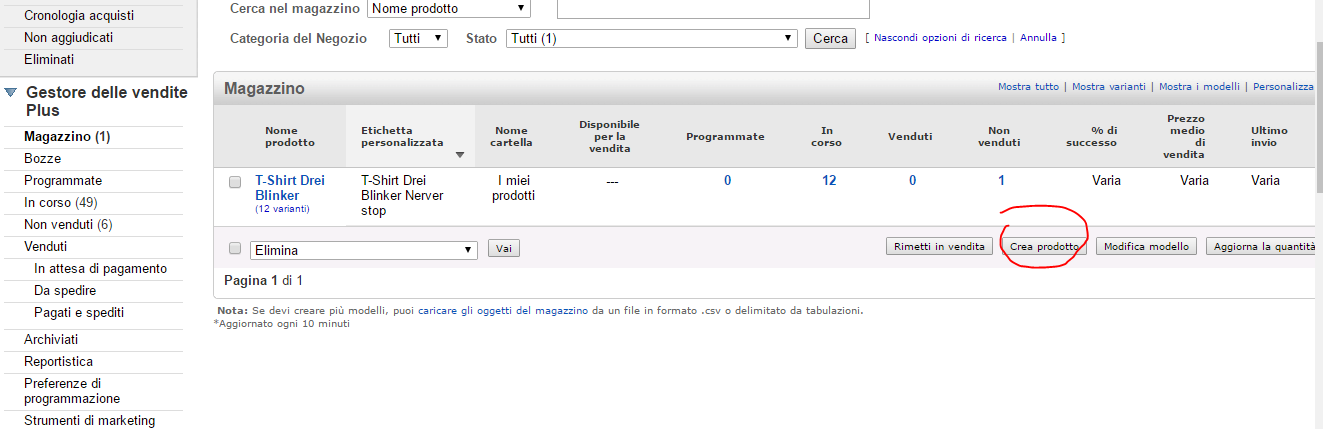Click the warehouse search text field

pyautogui.click(x=712, y=9)
